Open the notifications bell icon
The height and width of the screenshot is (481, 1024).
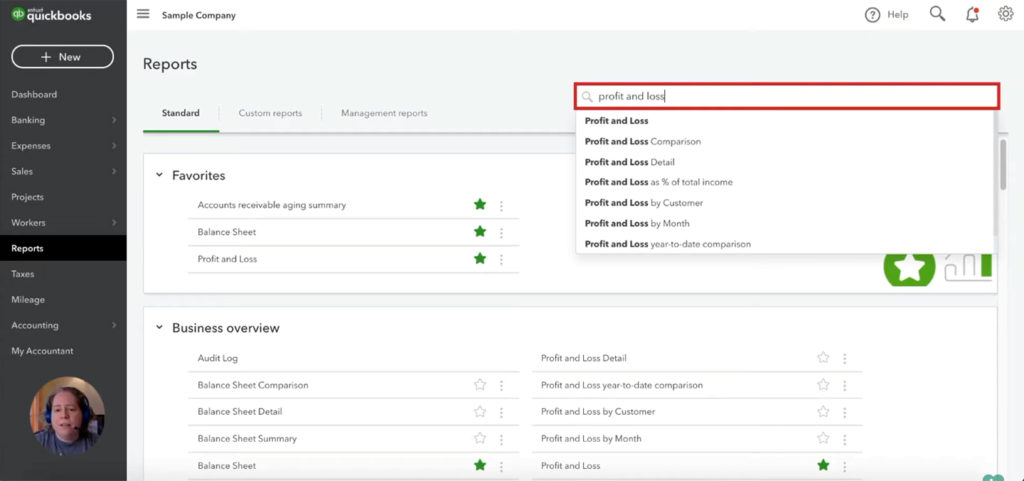point(972,14)
